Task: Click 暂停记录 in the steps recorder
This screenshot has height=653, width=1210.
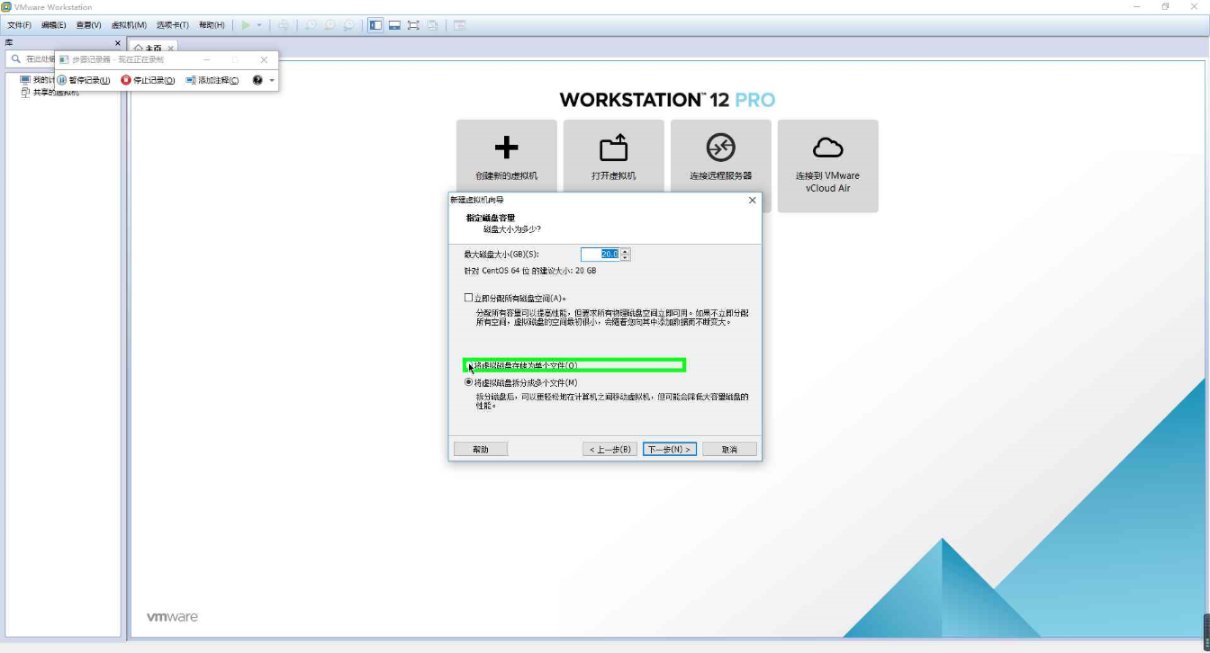Action: click(x=83, y=80)
